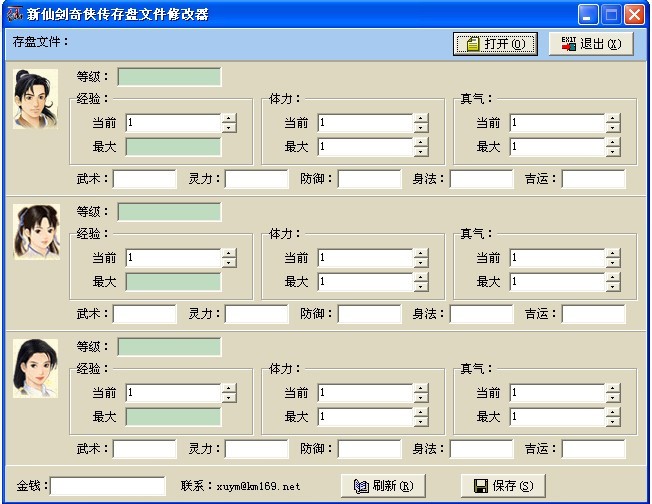This screenshot has width=652, height=504.
Task: Focus first character's 经验 当前 value field
Action: tap(173, 123)
